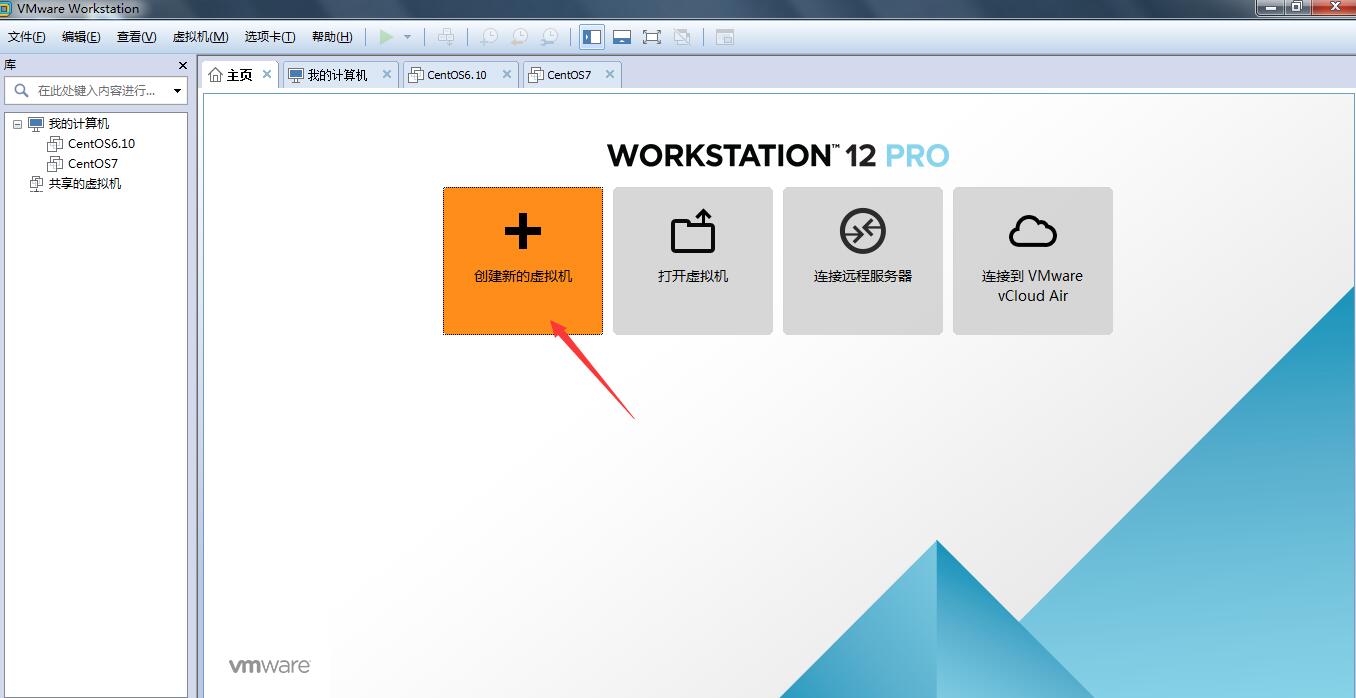
Task: Click the console view toolbar icon
Action: click(725, 37)
